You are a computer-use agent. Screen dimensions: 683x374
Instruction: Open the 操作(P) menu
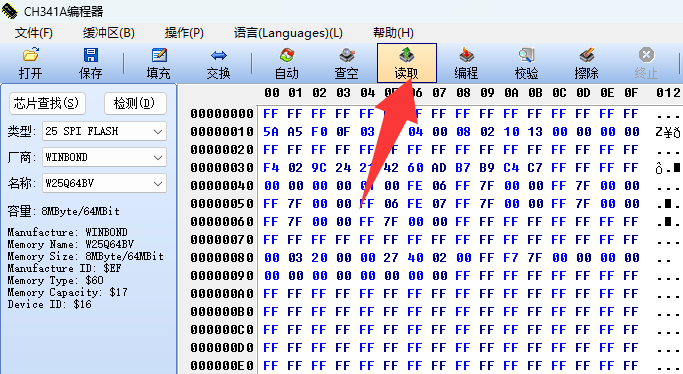(184, 33)
